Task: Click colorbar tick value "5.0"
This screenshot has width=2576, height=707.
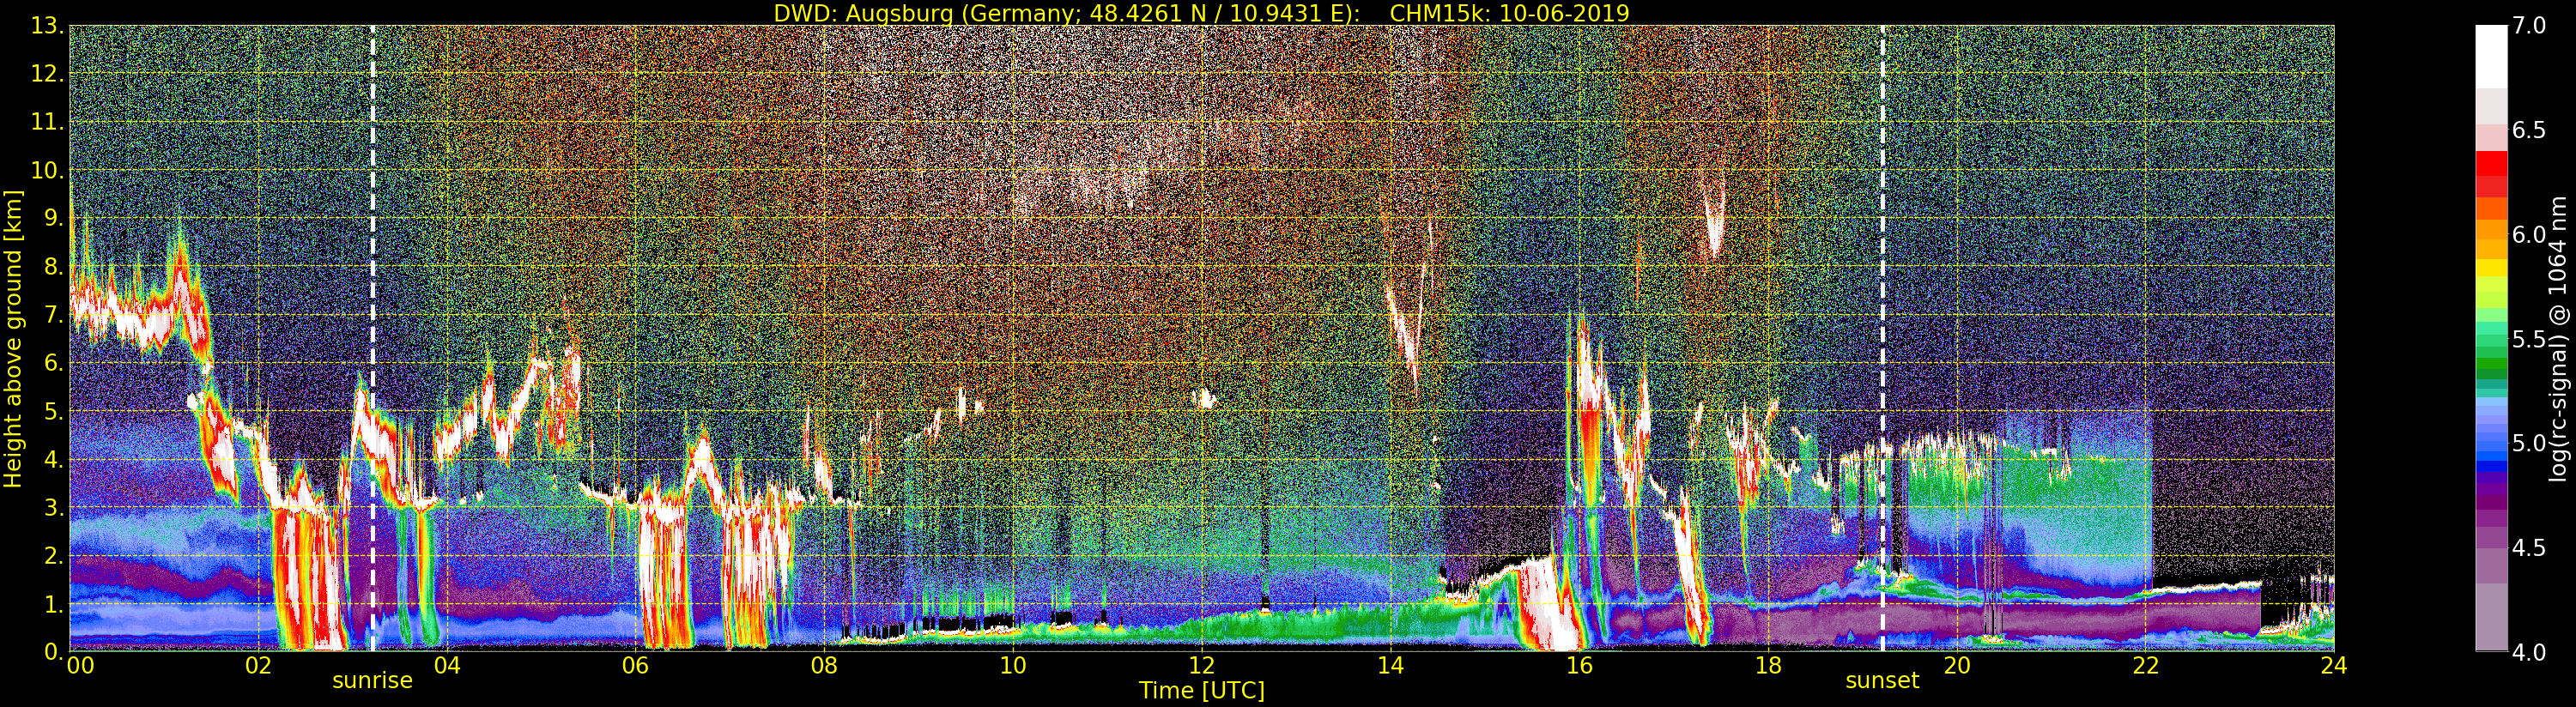Action: coord(2529,443)
